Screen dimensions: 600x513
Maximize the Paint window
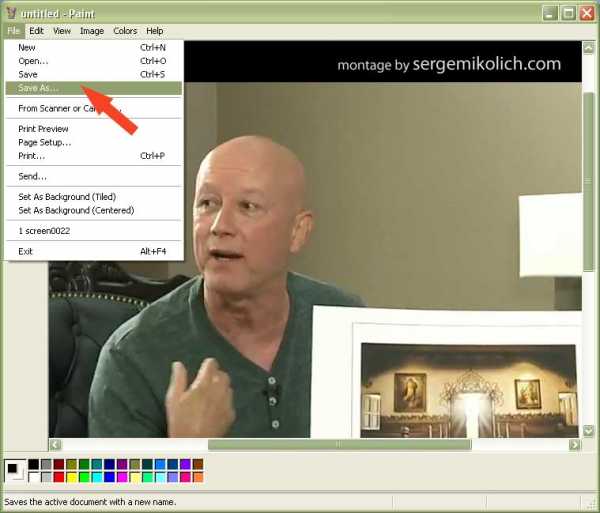(x=569, y=14)
